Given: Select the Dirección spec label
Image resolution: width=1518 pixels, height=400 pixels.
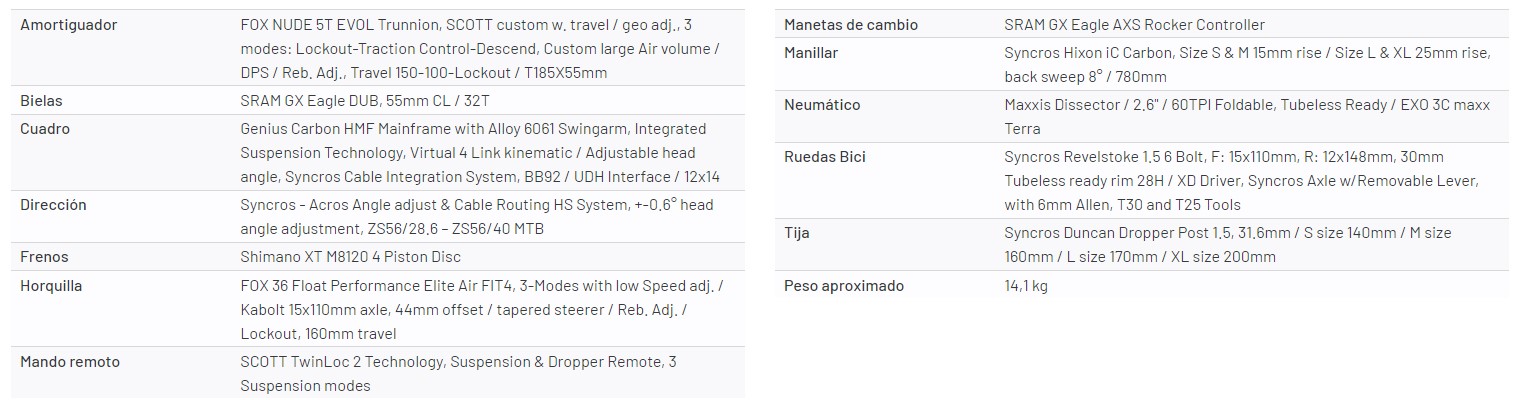Looking at the screenshot, I should coord(53,205).
